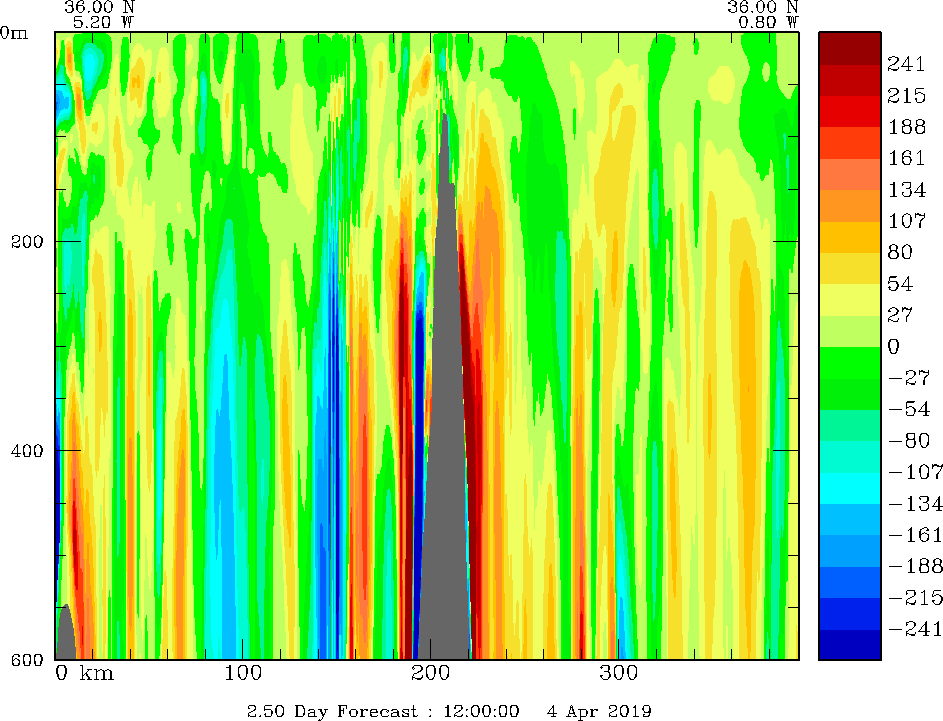Click the 0m depth axis label
Image resolution: width=943 pixels, height=721 pixels.
[14, 33]
